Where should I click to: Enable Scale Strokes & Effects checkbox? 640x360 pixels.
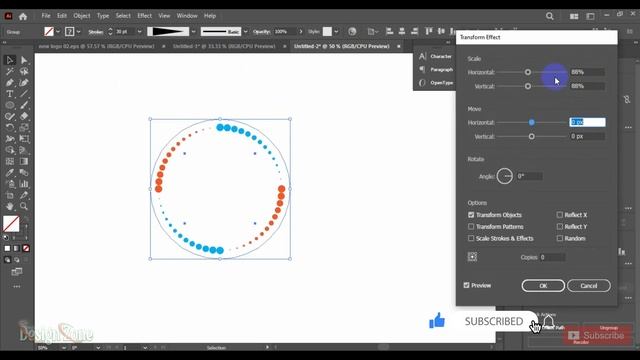[471, 238]
